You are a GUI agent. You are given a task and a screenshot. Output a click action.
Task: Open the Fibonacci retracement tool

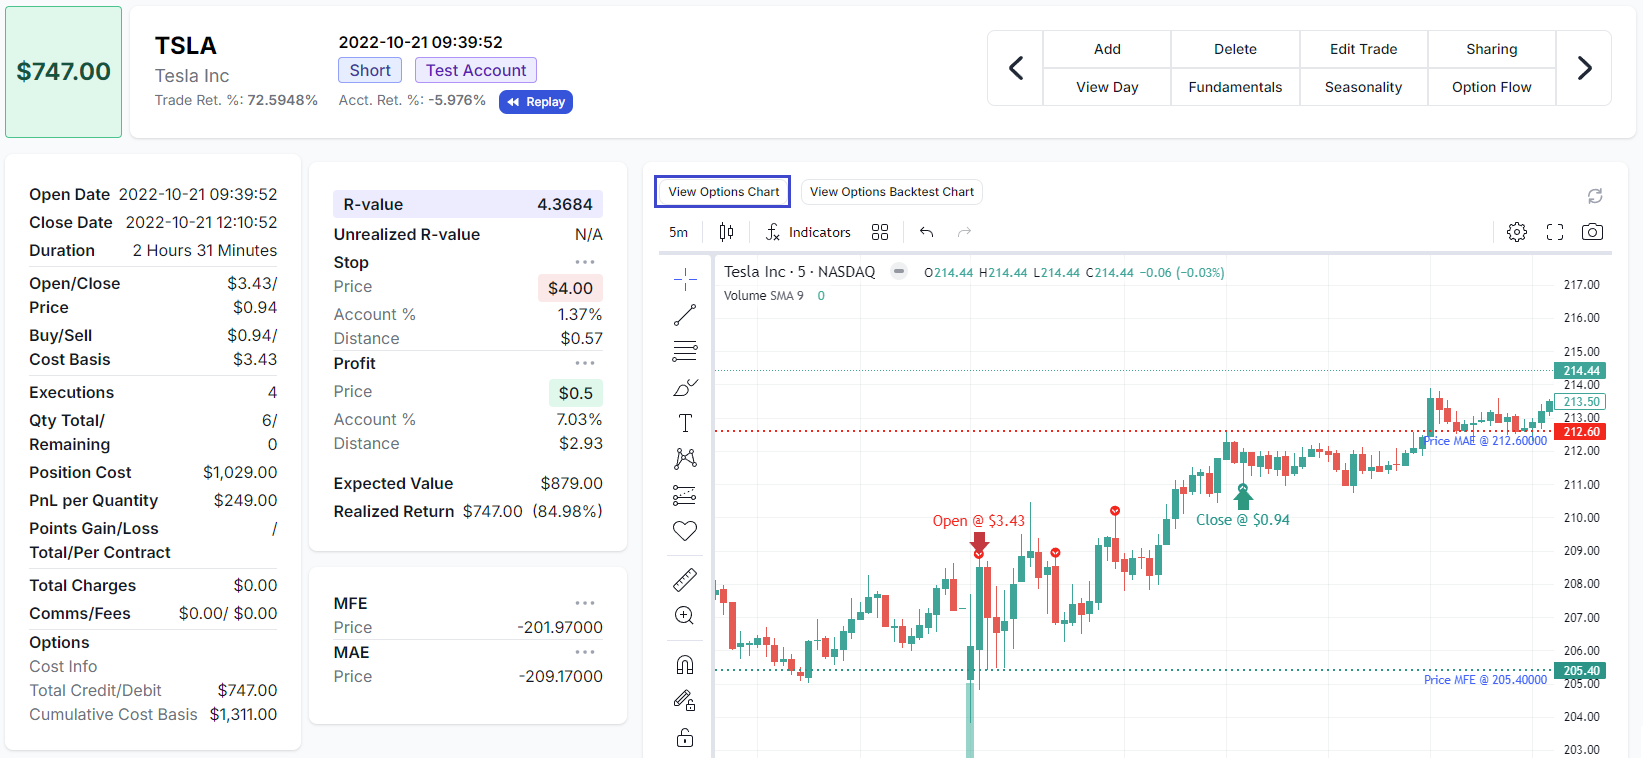[x=685, y=351]
